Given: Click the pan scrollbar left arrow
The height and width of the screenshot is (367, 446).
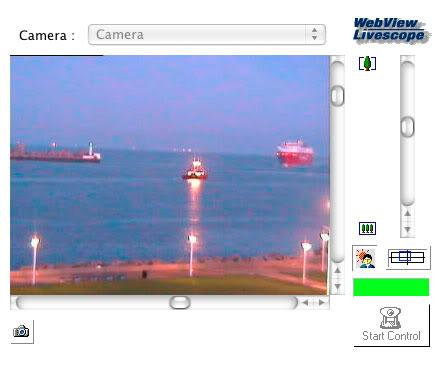Looking at the screenshot, I should click(x=305, y=303).
